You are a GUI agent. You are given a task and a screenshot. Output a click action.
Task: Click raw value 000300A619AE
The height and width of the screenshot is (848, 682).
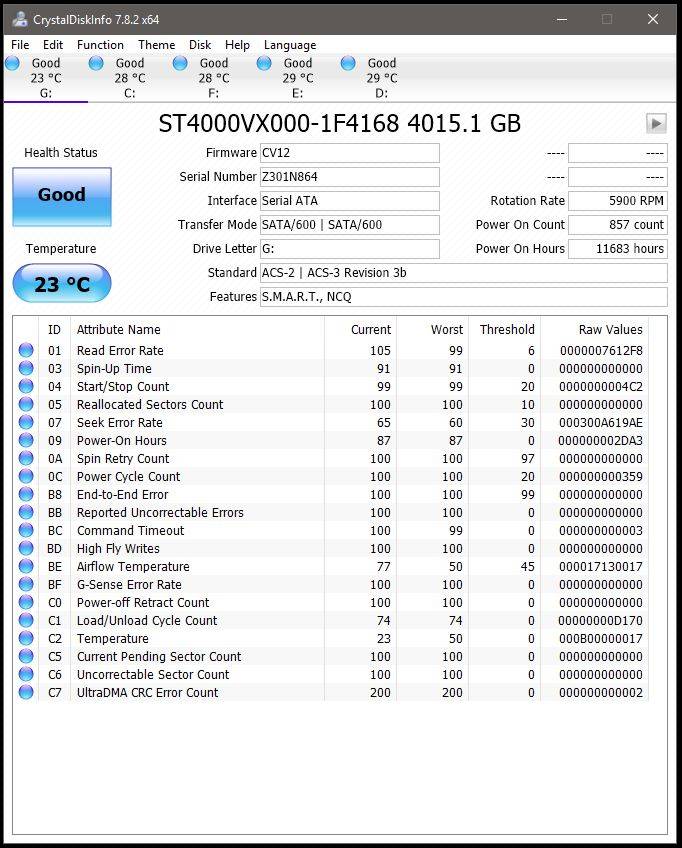click(601, 422)
